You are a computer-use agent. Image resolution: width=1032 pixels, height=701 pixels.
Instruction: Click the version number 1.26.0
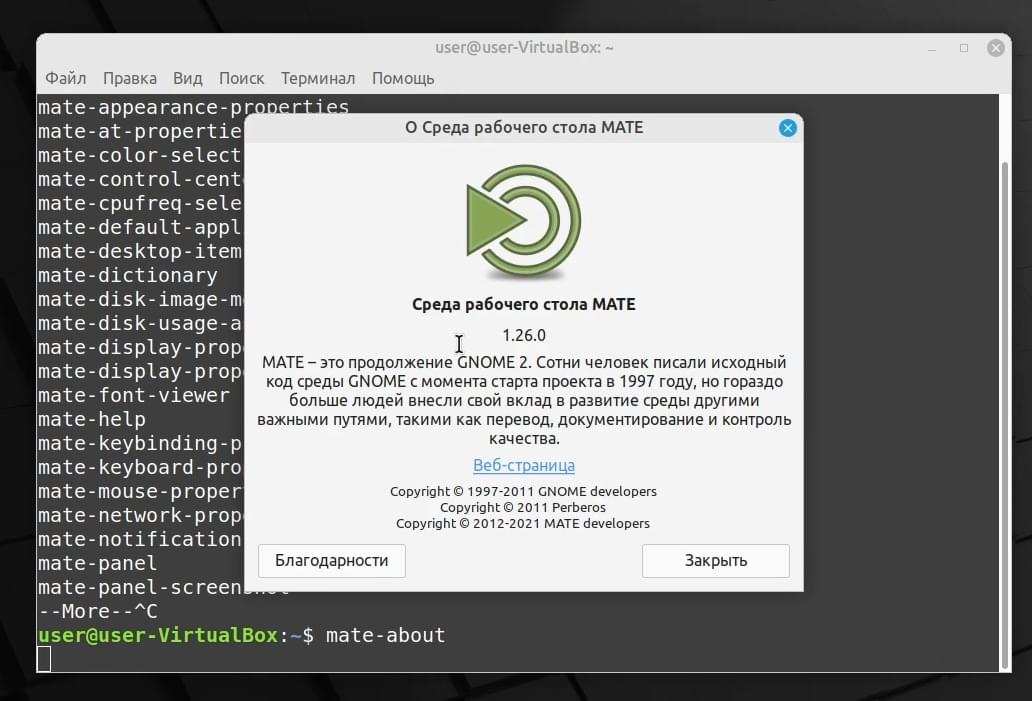click(524, 336)
